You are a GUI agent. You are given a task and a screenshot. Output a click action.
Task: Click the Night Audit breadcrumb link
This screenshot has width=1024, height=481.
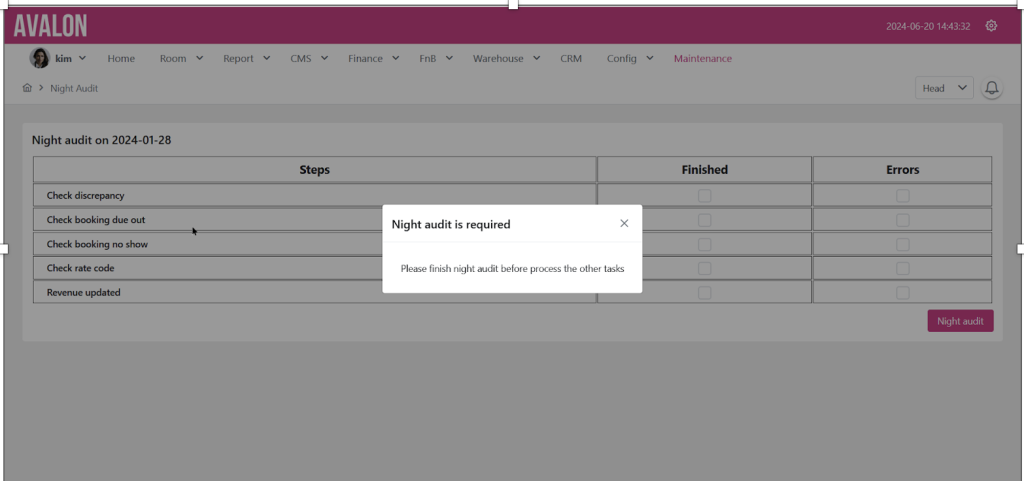74,88
